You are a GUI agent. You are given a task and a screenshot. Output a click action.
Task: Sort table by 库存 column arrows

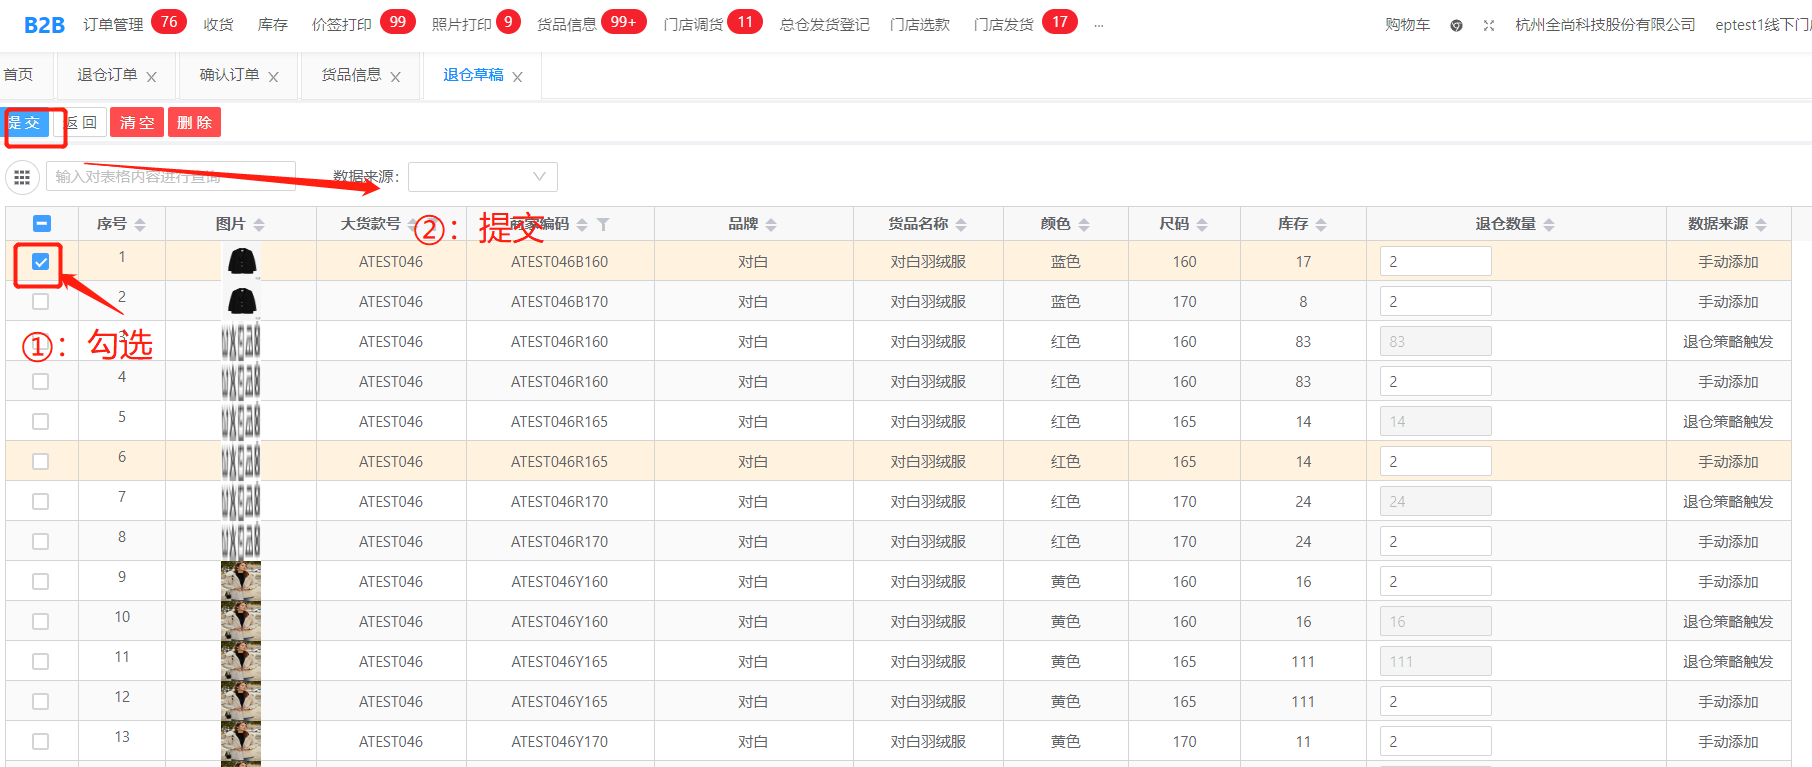pos(1321,224)
